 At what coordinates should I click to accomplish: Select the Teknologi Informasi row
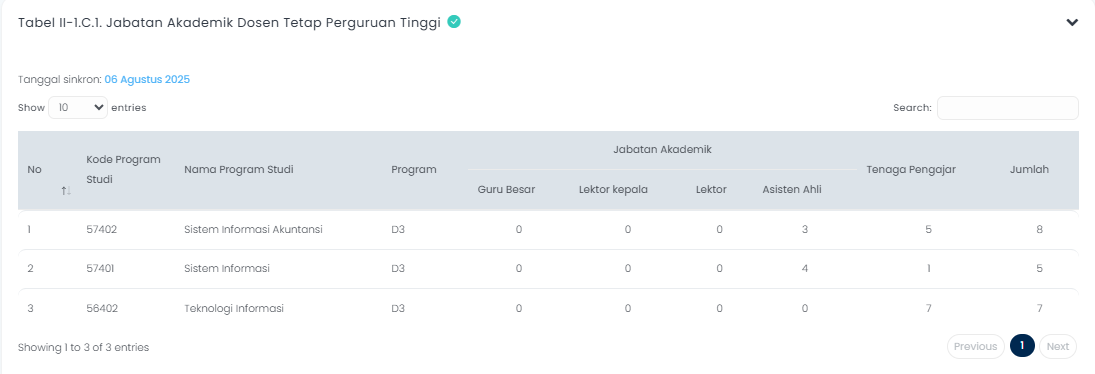[x=548, y=308]
